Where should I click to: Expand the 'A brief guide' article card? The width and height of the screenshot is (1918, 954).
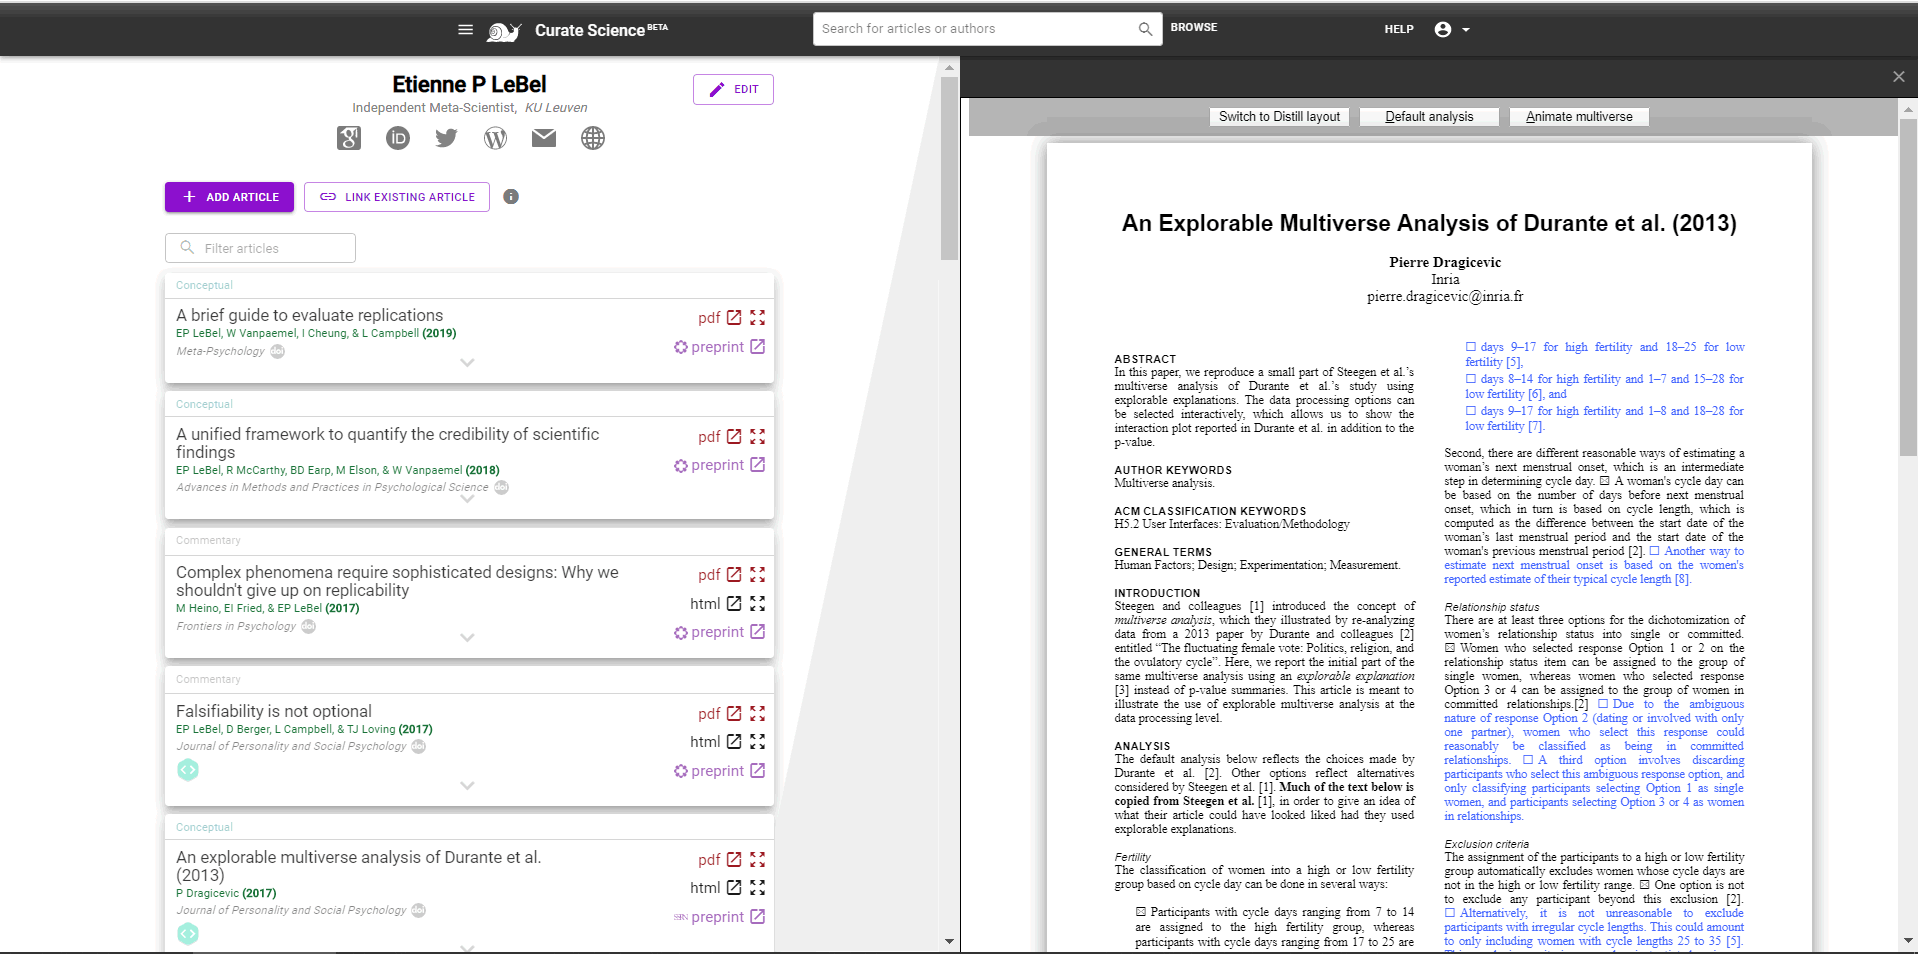click(467, 363)
